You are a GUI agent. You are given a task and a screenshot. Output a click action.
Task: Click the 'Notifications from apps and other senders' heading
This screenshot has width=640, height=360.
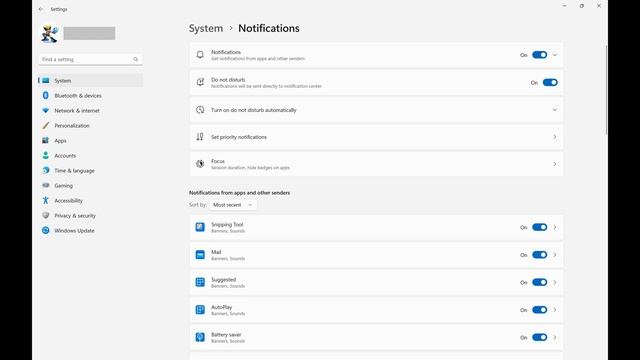[239, 193]
